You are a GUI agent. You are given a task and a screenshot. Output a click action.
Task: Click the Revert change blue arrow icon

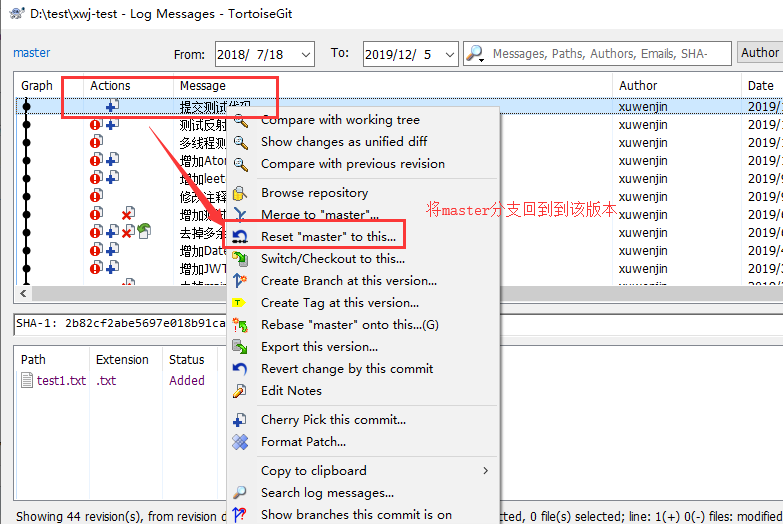pyautogui.click(x=240, y=369)
